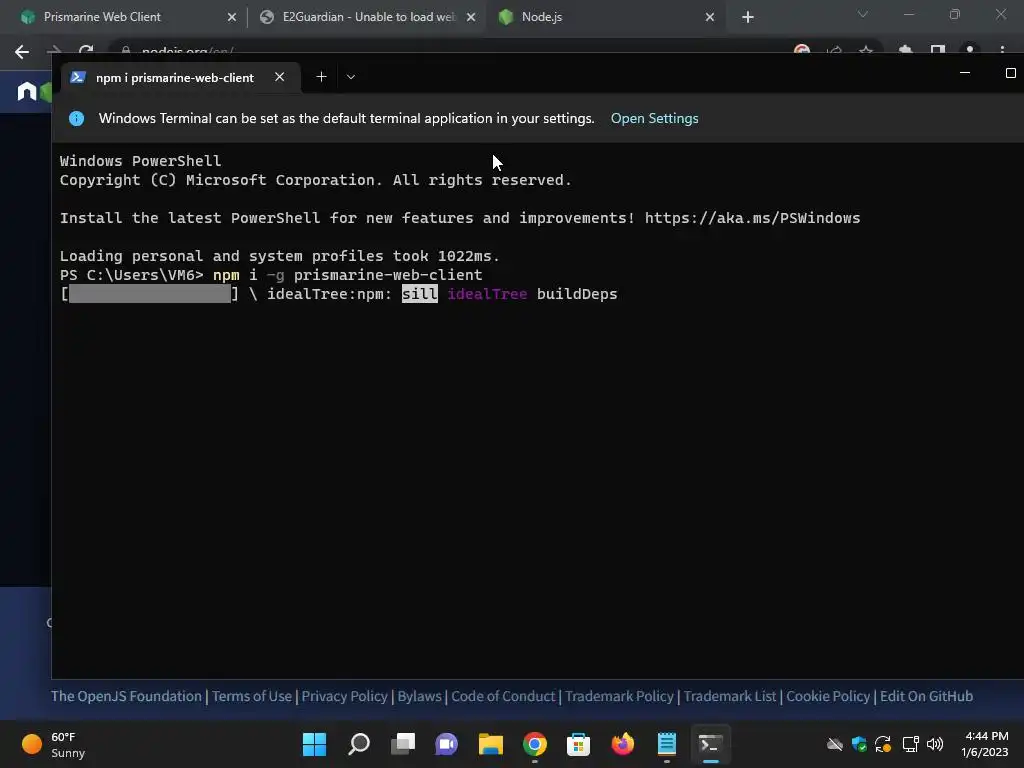Open the Privacy Policy footer link

coord(344,696)
